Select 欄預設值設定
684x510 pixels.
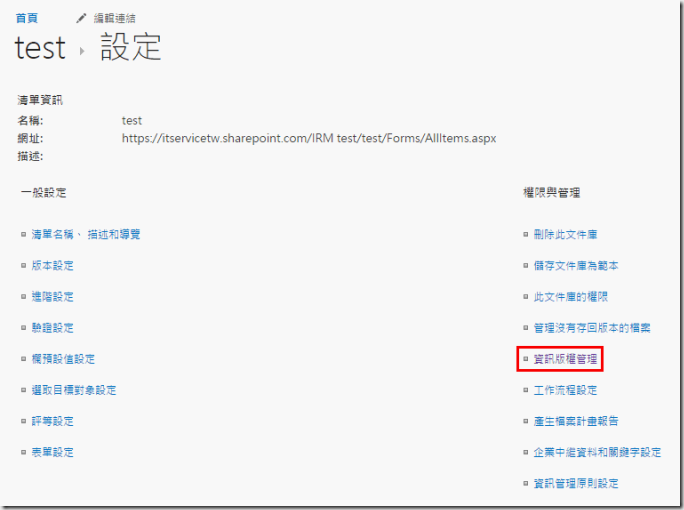(63, 358)
